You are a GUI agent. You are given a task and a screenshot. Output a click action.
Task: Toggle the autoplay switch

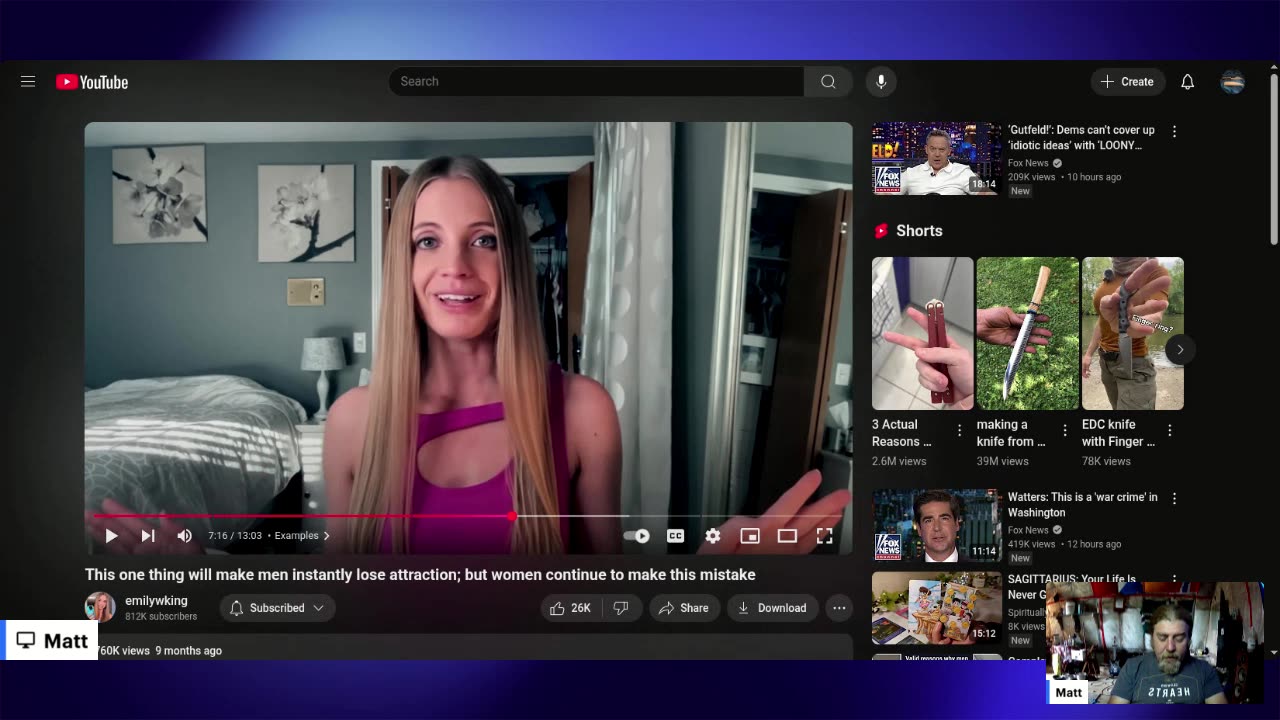click(637, 536)
